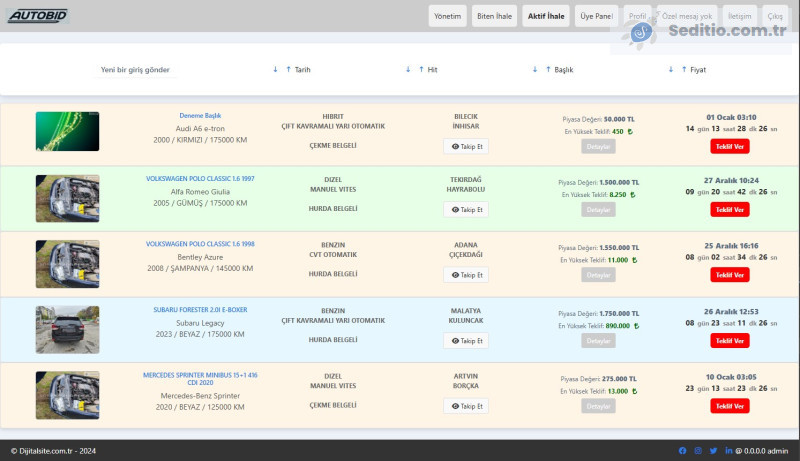Open the Volkswagen Polo Classic 1.6 1997 link
This screenshot has height=461, width=800.
click(x=200, y=179)
